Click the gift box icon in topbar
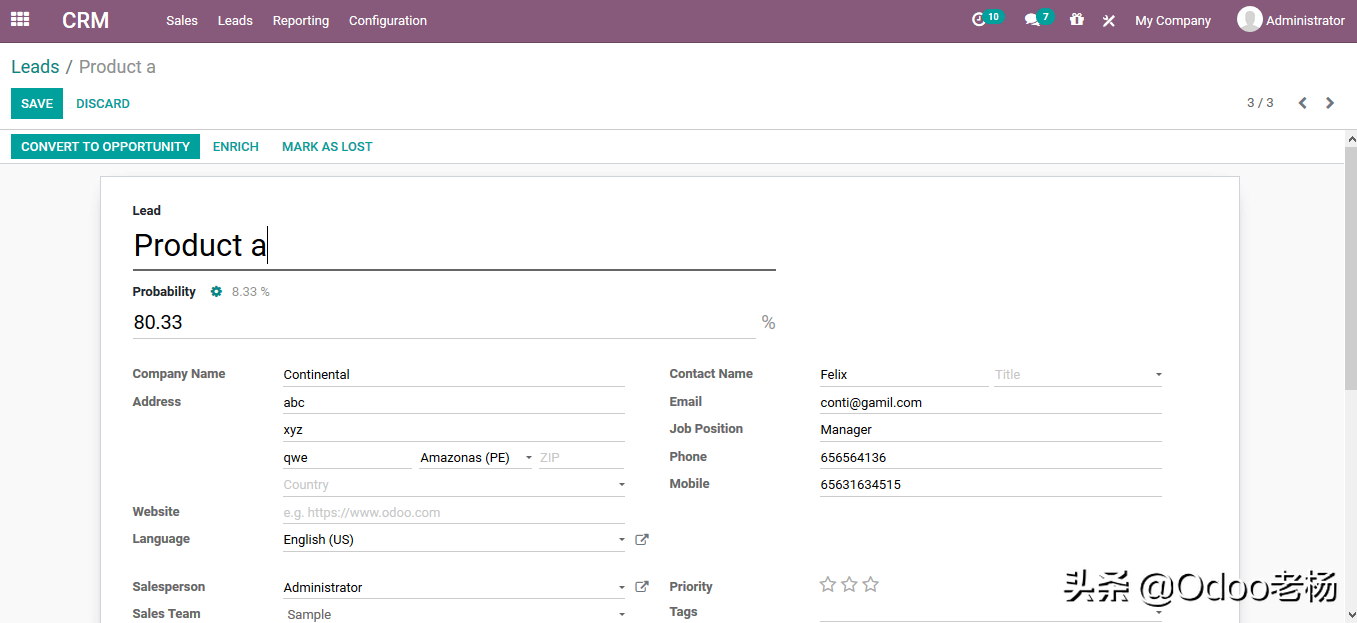Viewport: 1357px width, 623px height. pos(1076,19)
